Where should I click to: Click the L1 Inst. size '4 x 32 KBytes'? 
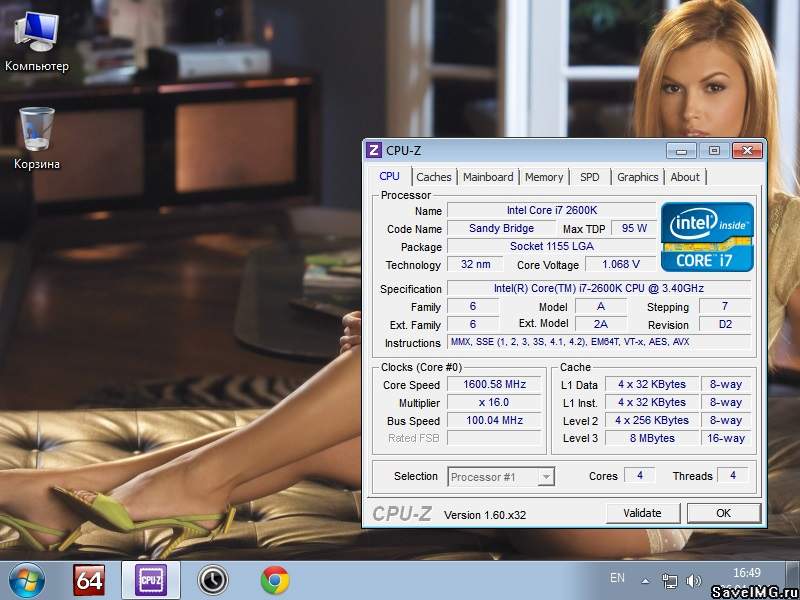pos(652,402)
